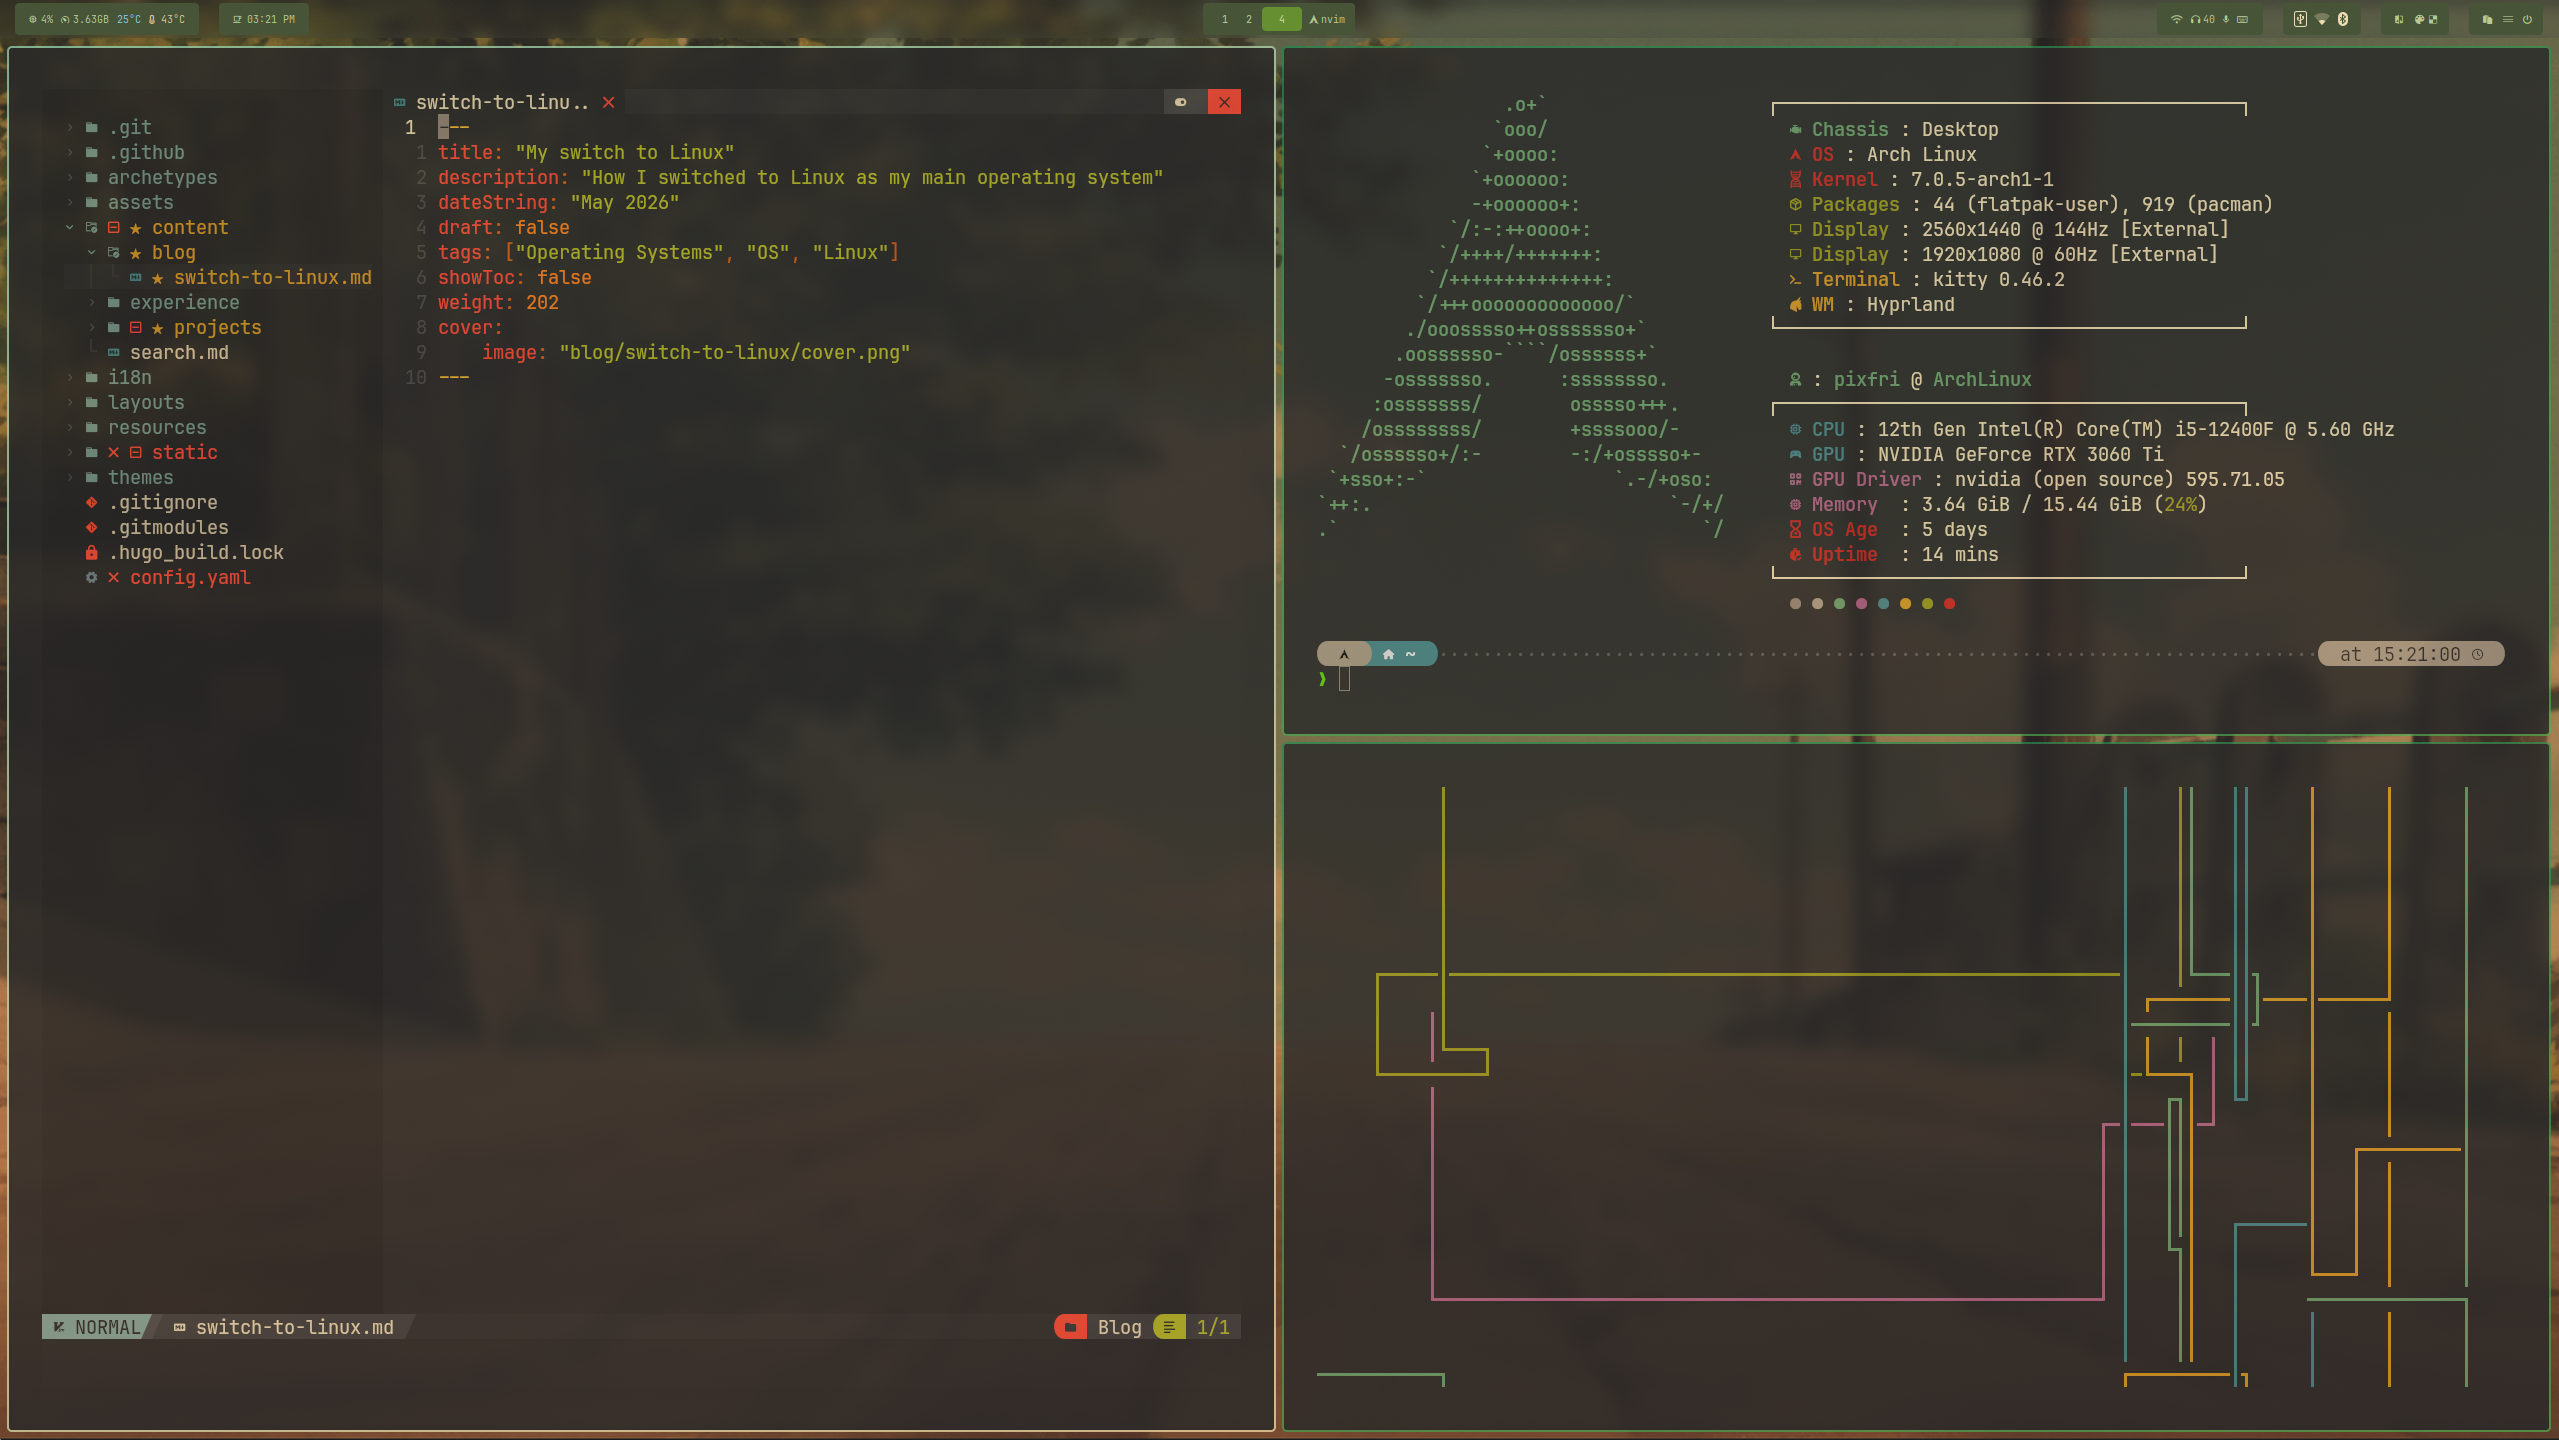Screen dimensions: 2559x1440
Task: Click the keyboard icon in top bar
Action: (x=2242, y=19)
